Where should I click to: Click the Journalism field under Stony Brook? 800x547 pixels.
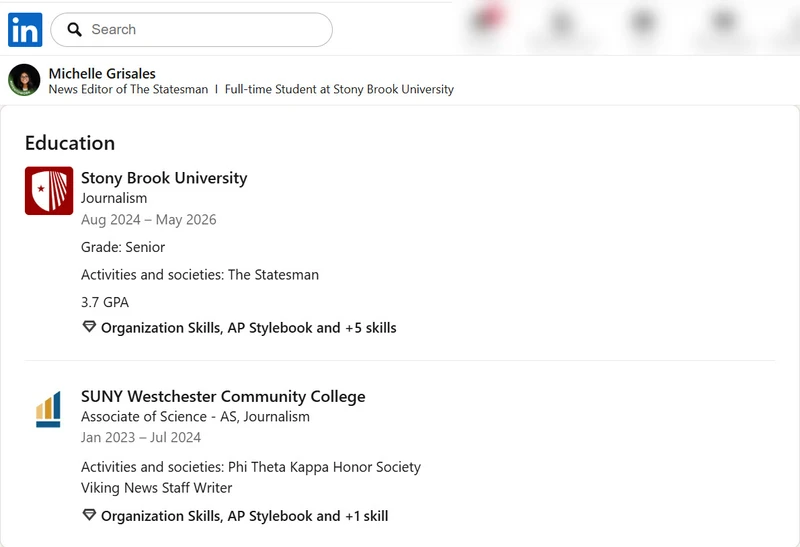point(114,198)
